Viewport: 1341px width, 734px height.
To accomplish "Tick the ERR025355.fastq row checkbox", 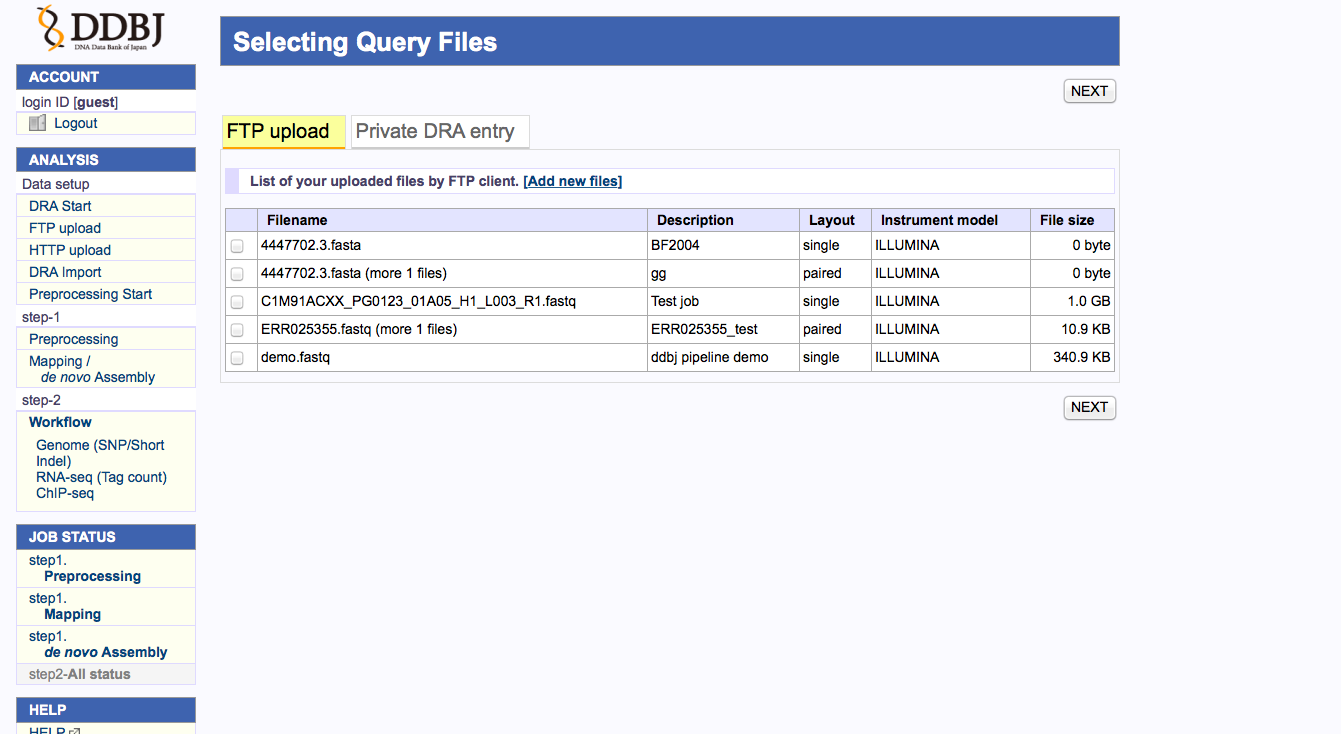I will coord(237,330).
